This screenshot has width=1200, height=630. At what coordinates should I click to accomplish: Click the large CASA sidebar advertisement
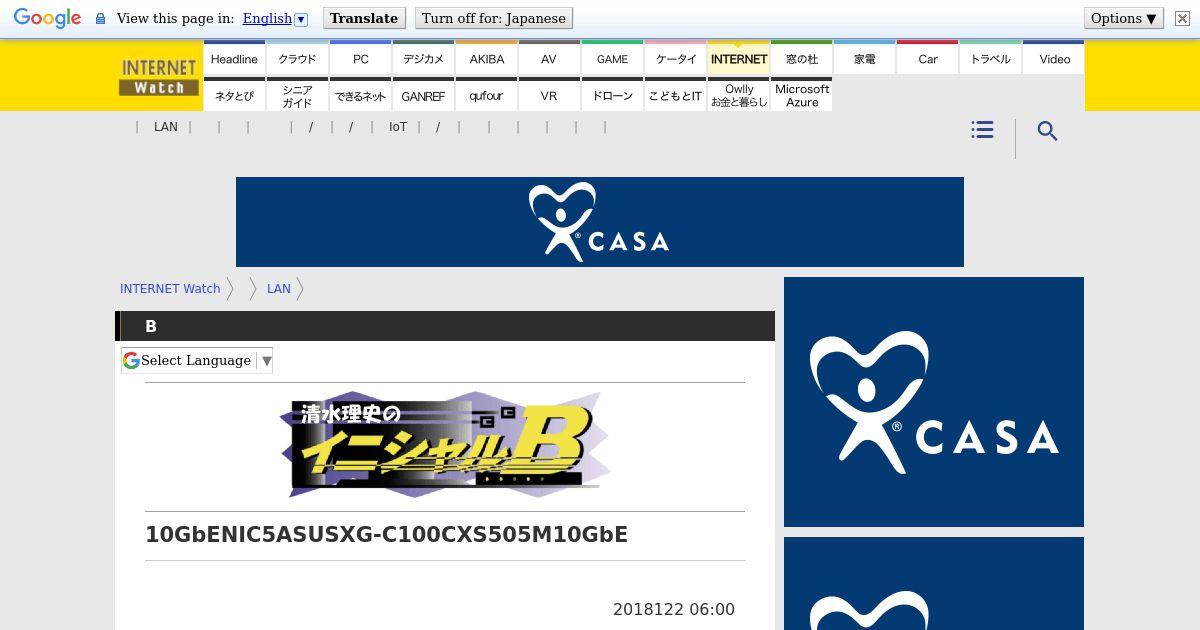point(934,402)
